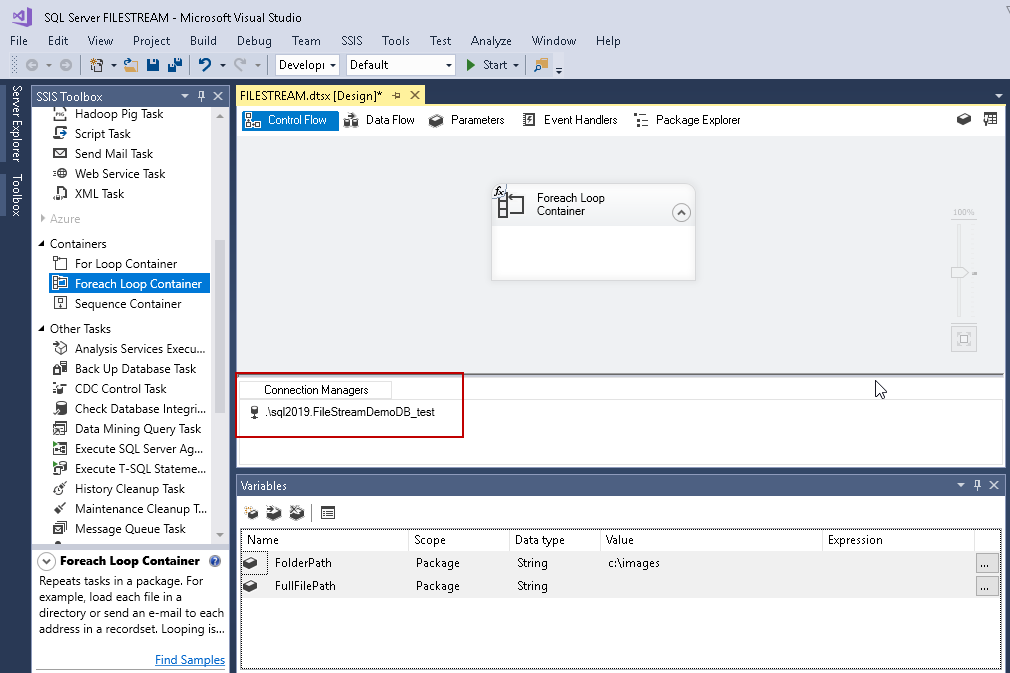Open Variable Grid Options icon
This screenshot has width=1010, height=673.
coord(328,513)
